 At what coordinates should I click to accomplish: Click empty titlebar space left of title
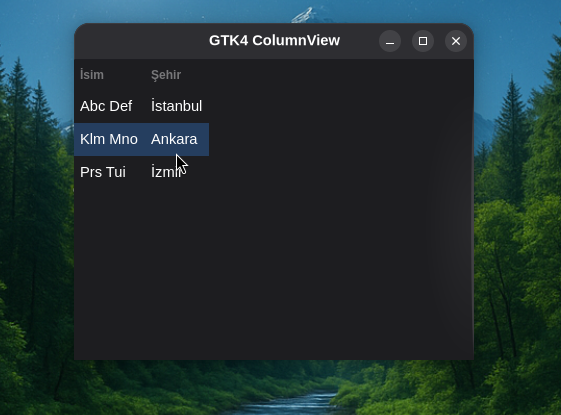click(x=141, y=41)
